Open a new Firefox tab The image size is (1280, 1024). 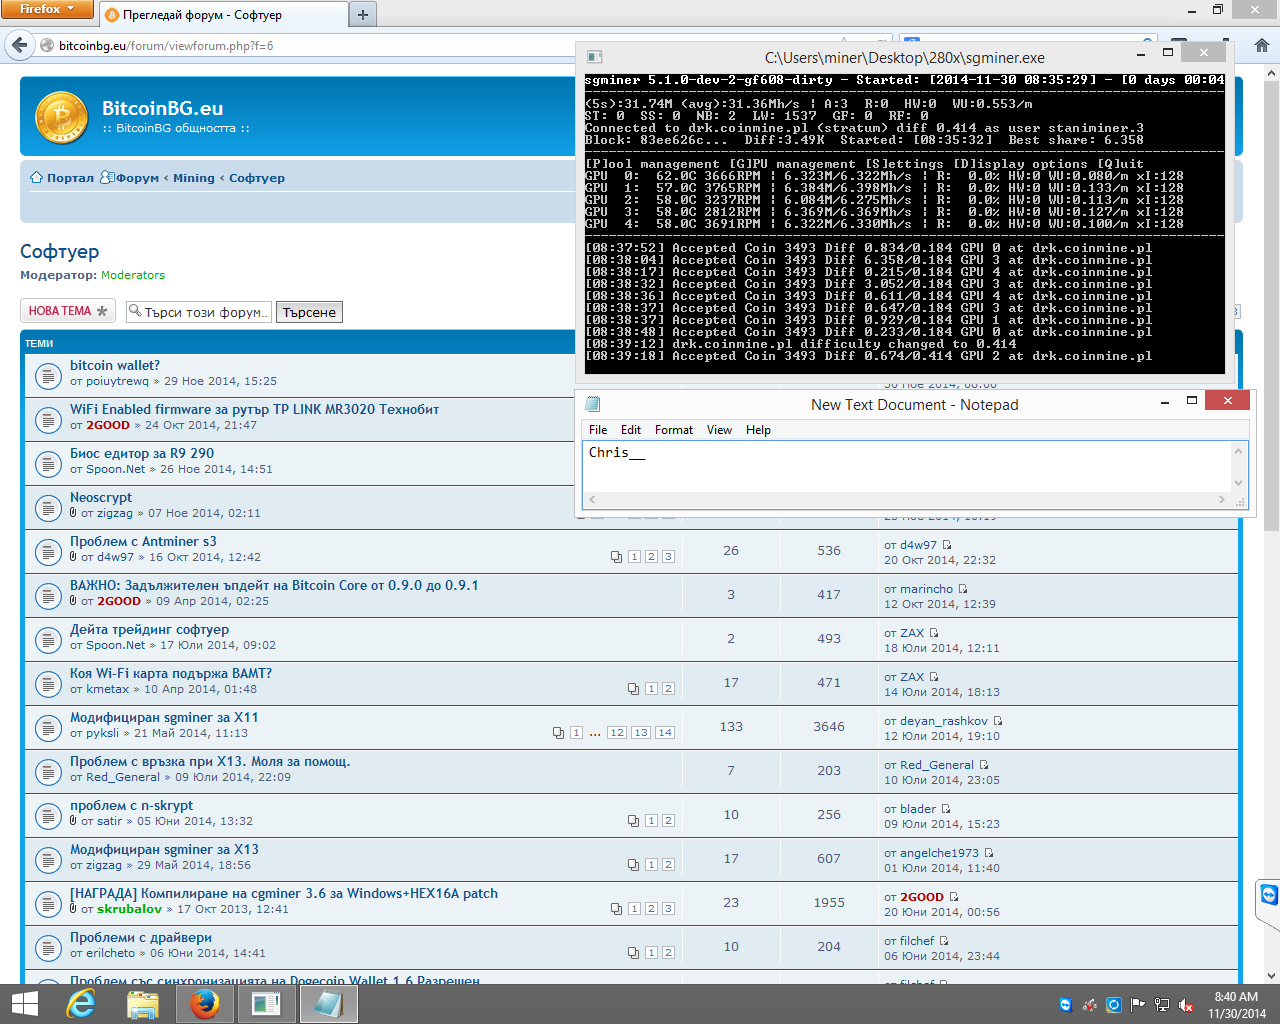coord(363,15)
